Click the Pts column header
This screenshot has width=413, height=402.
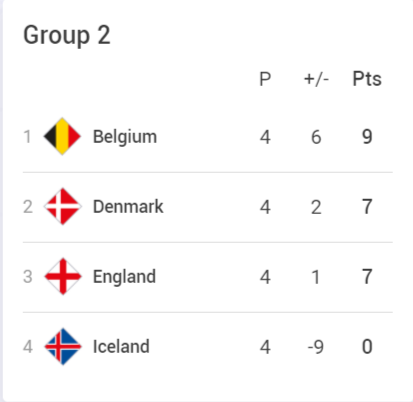(367, 79)
